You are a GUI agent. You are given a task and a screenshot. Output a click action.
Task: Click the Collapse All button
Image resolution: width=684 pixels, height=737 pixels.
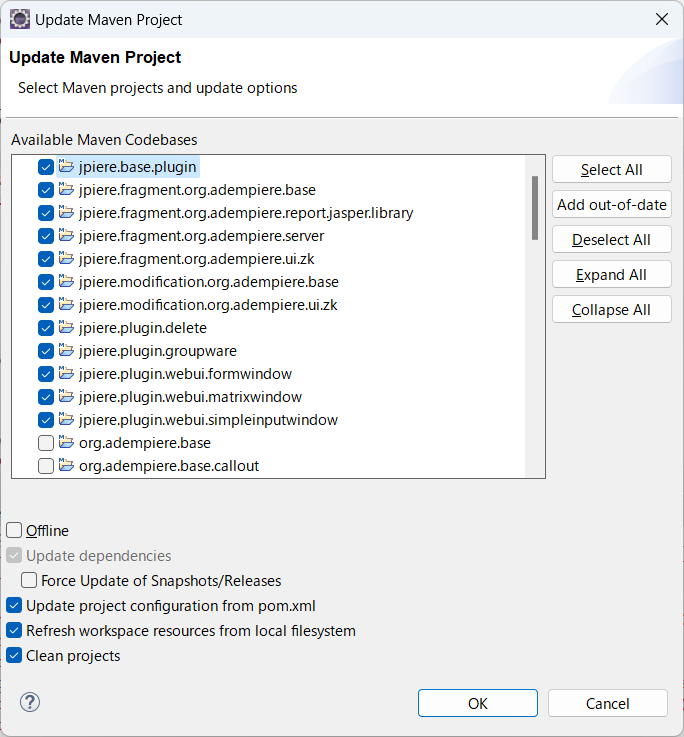pos(612,310)
